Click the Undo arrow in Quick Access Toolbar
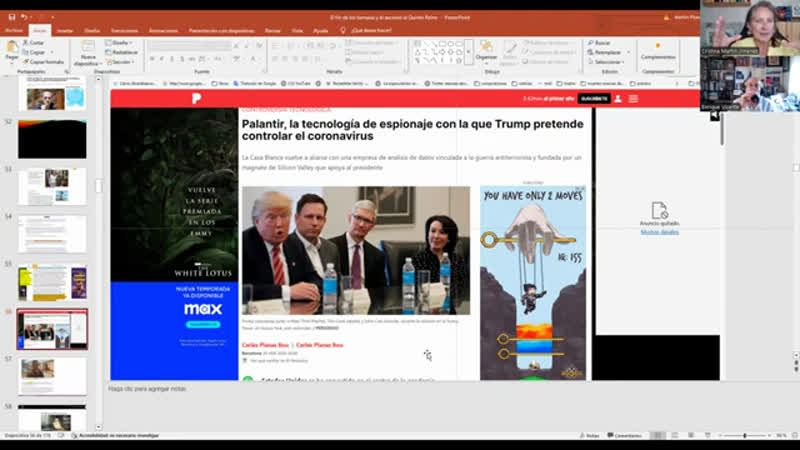Screen dimensions: 800x450 pos(23,17)
